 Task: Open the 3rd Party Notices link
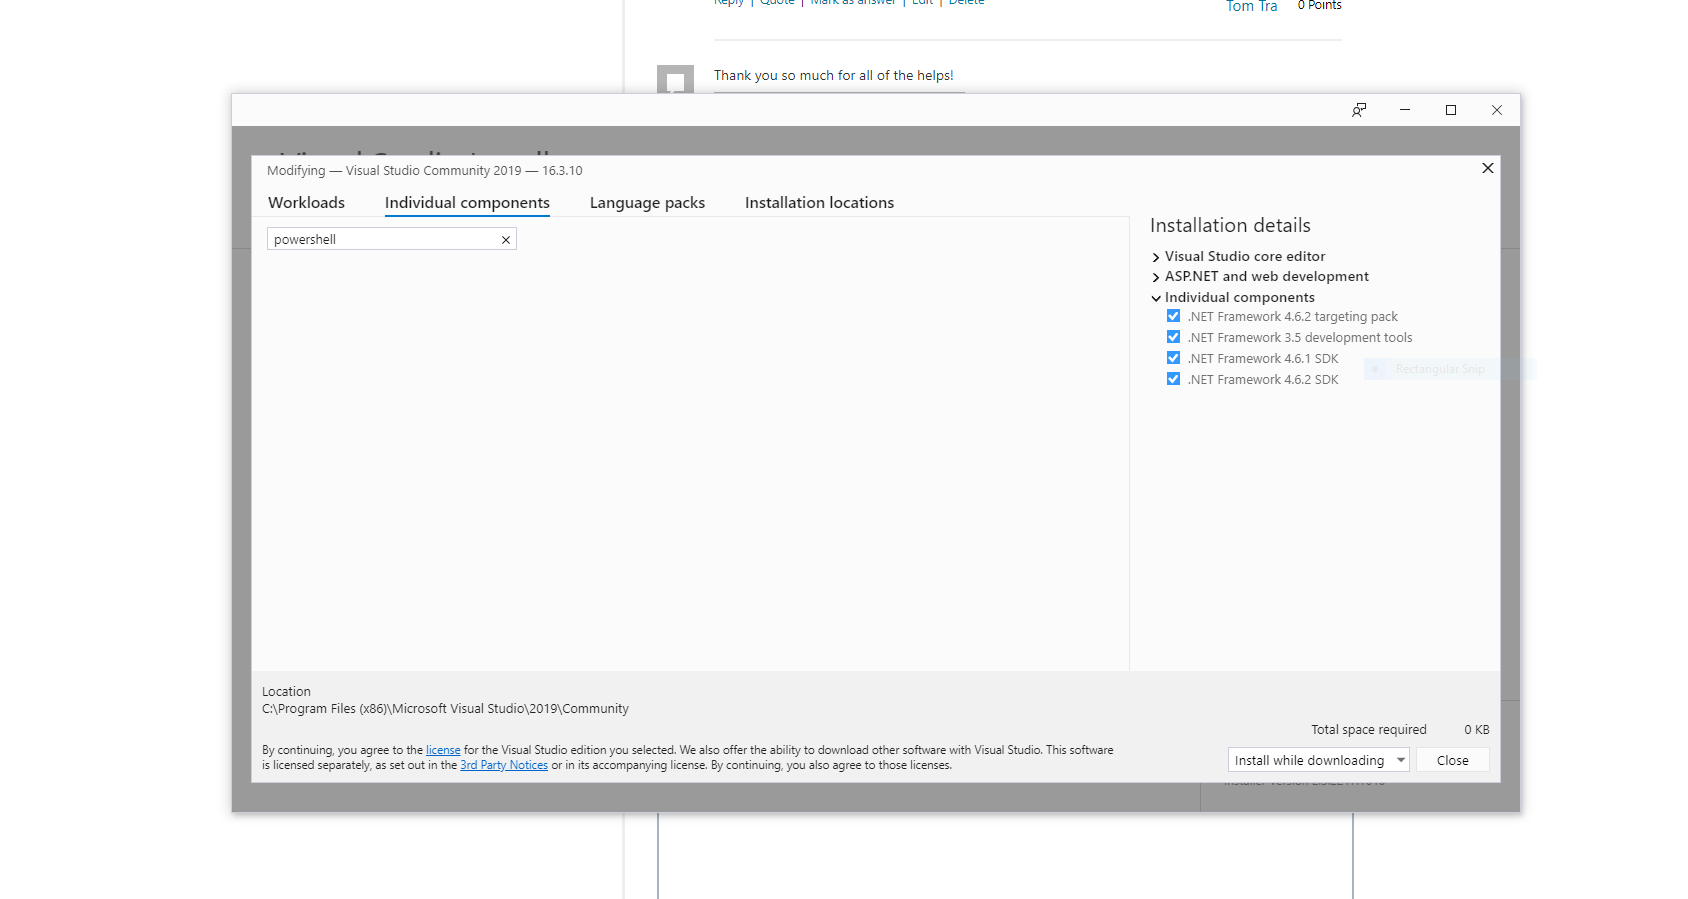[504, 765]
